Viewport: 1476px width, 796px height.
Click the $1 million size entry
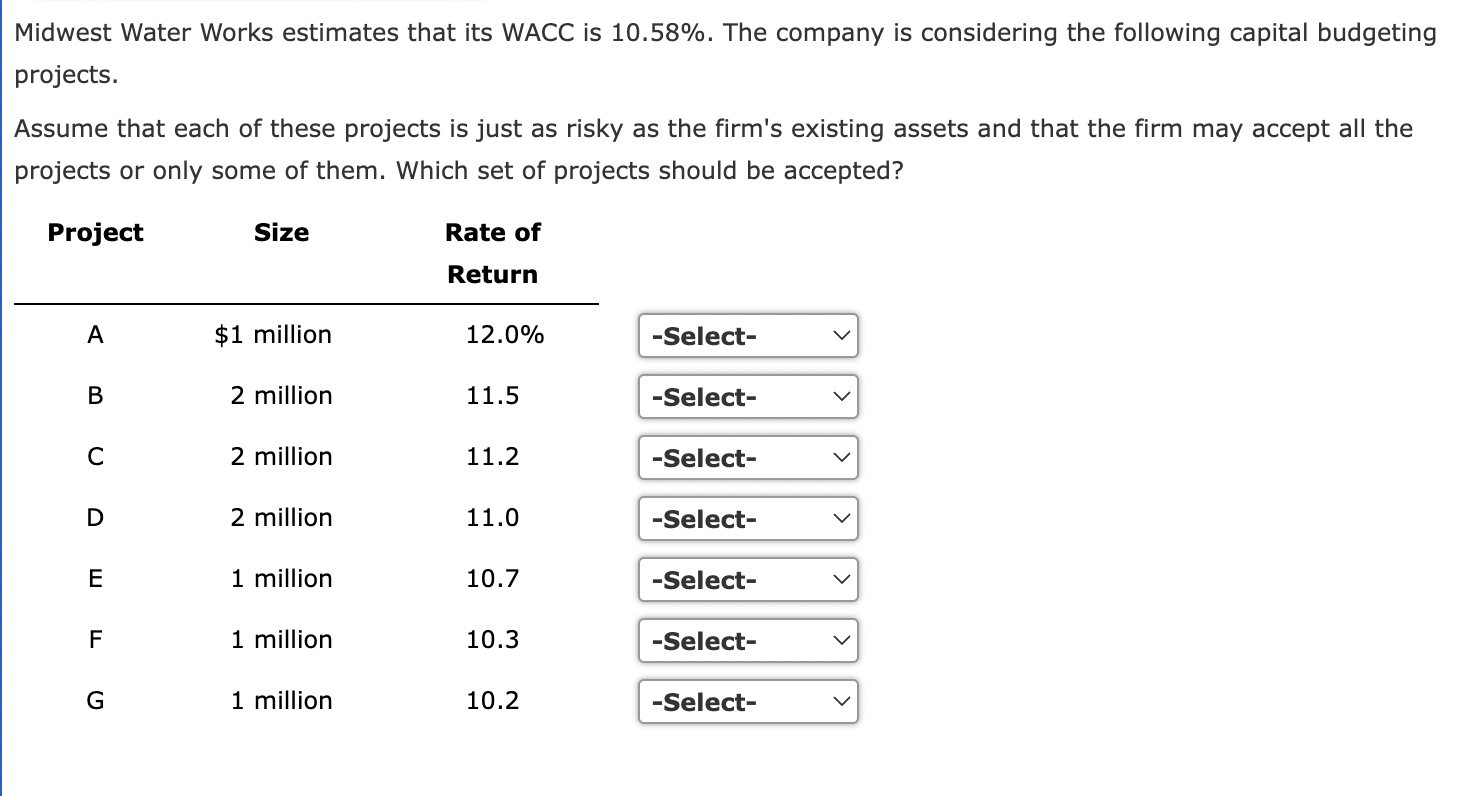[x=272, y=334]
